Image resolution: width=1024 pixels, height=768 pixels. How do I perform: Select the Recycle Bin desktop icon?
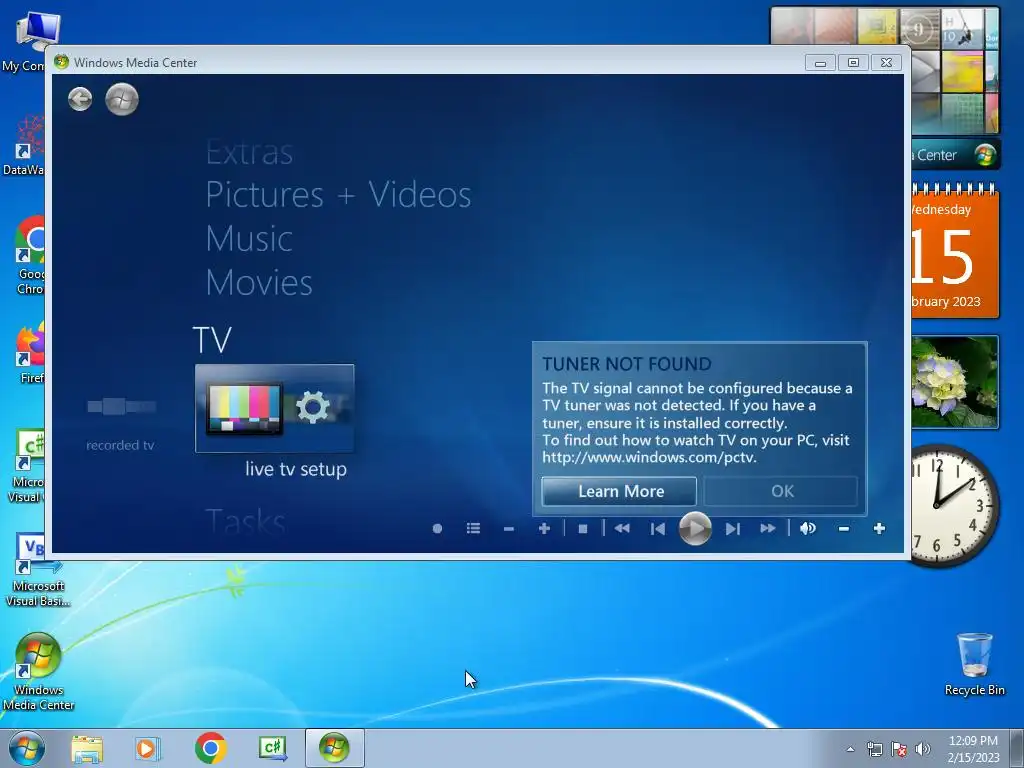(974, 664)
